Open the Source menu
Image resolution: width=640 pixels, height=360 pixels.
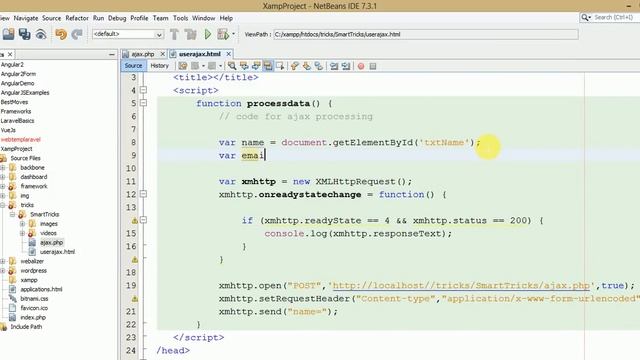pyautogui.click(x=51, y=18)
